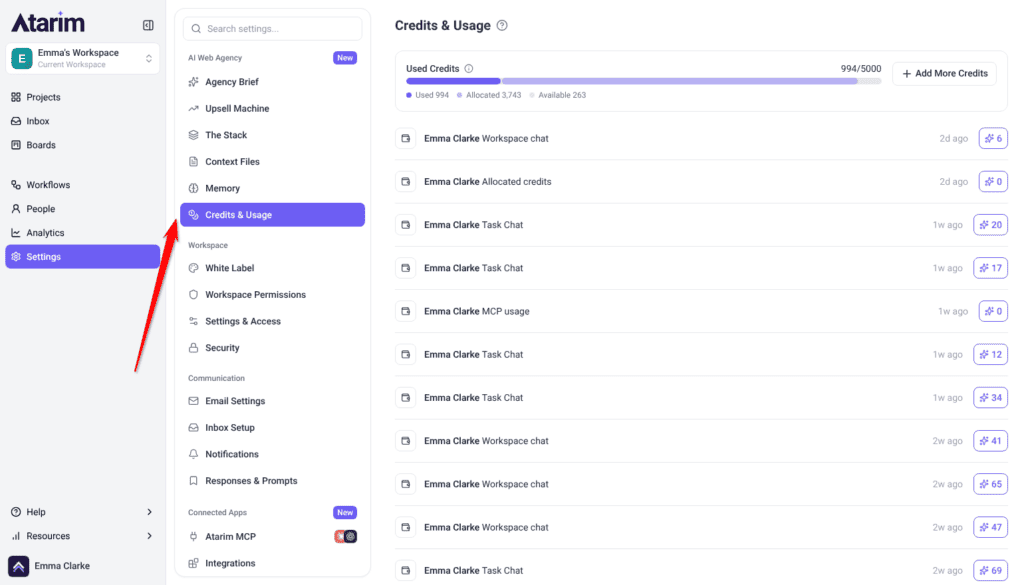Click the icon on MCP usage row

[406, 311]
